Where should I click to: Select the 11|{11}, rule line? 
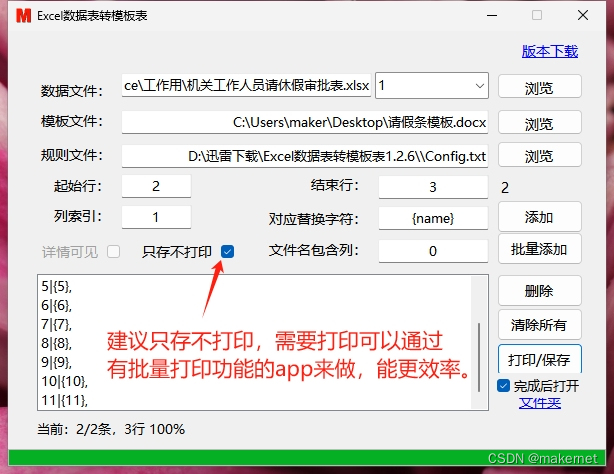pyautogui.click(x=65, y=400)
